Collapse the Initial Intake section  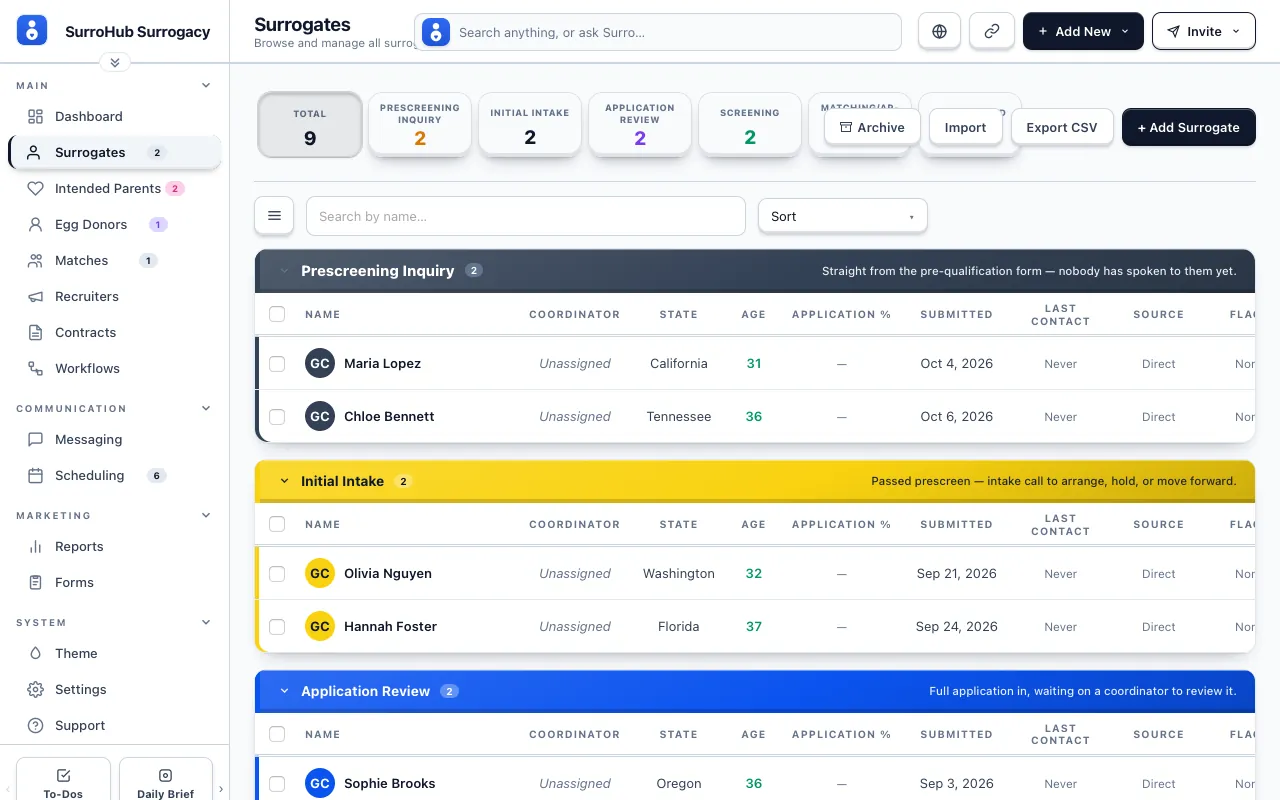(x=284, y=481)
